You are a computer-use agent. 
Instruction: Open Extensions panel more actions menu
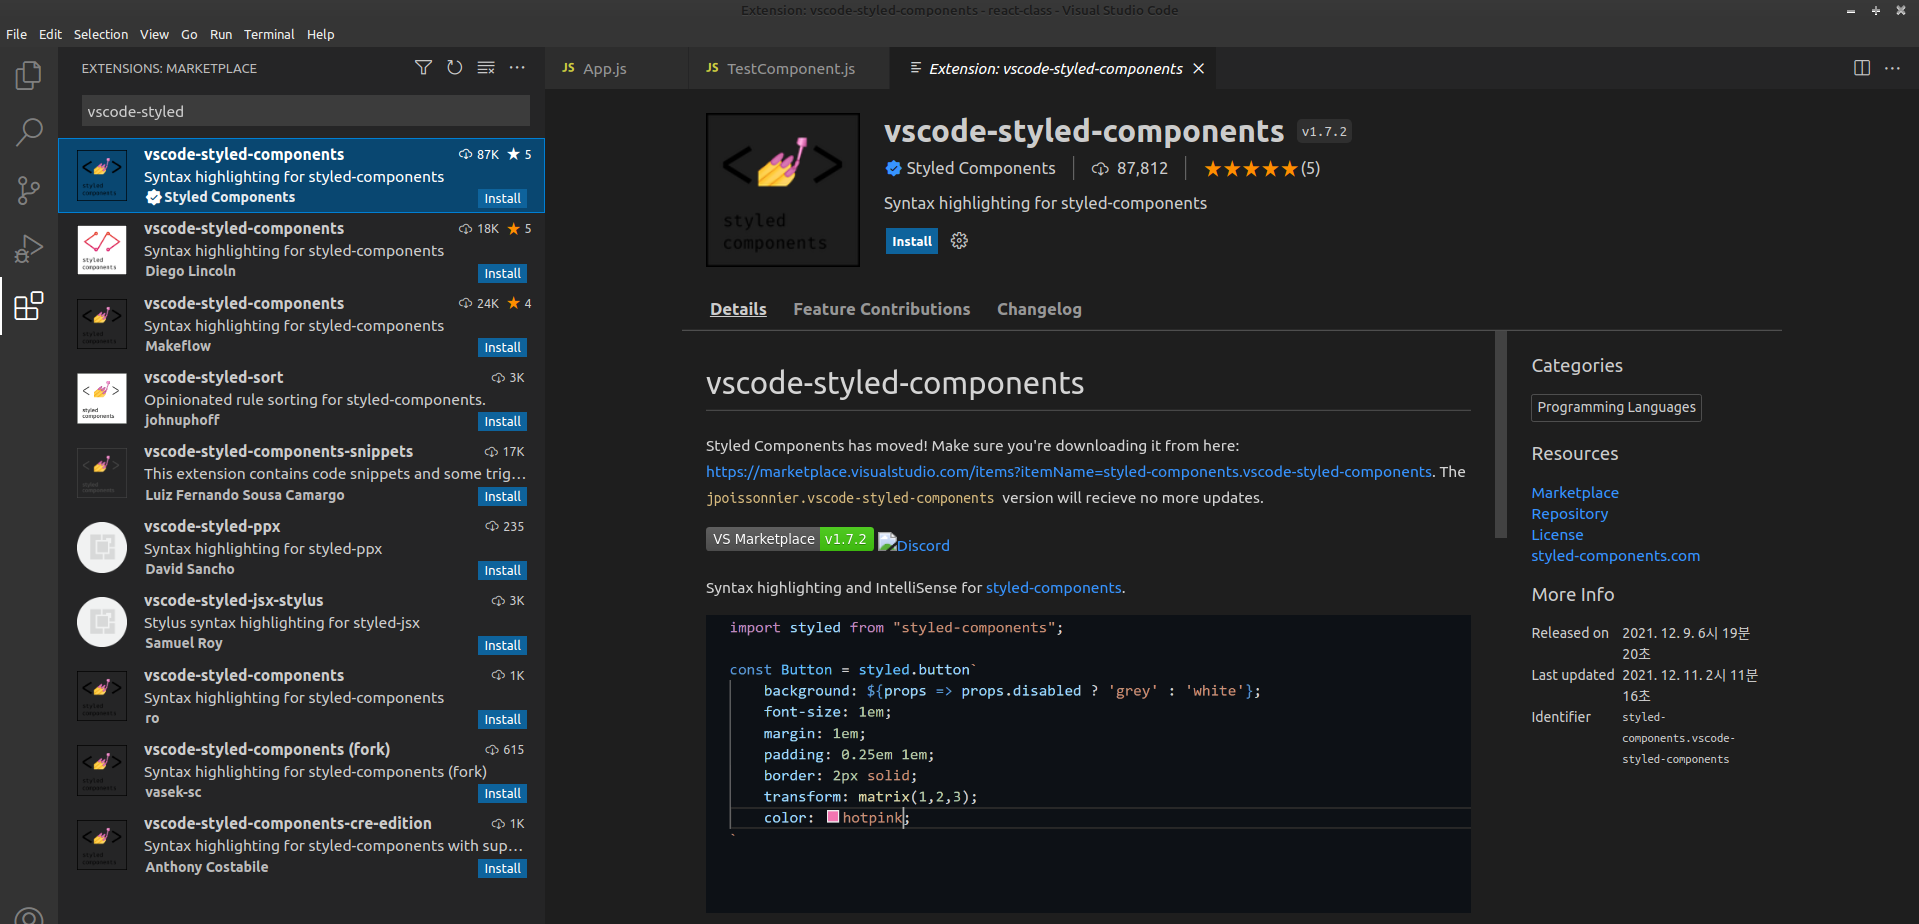(517, 68)
